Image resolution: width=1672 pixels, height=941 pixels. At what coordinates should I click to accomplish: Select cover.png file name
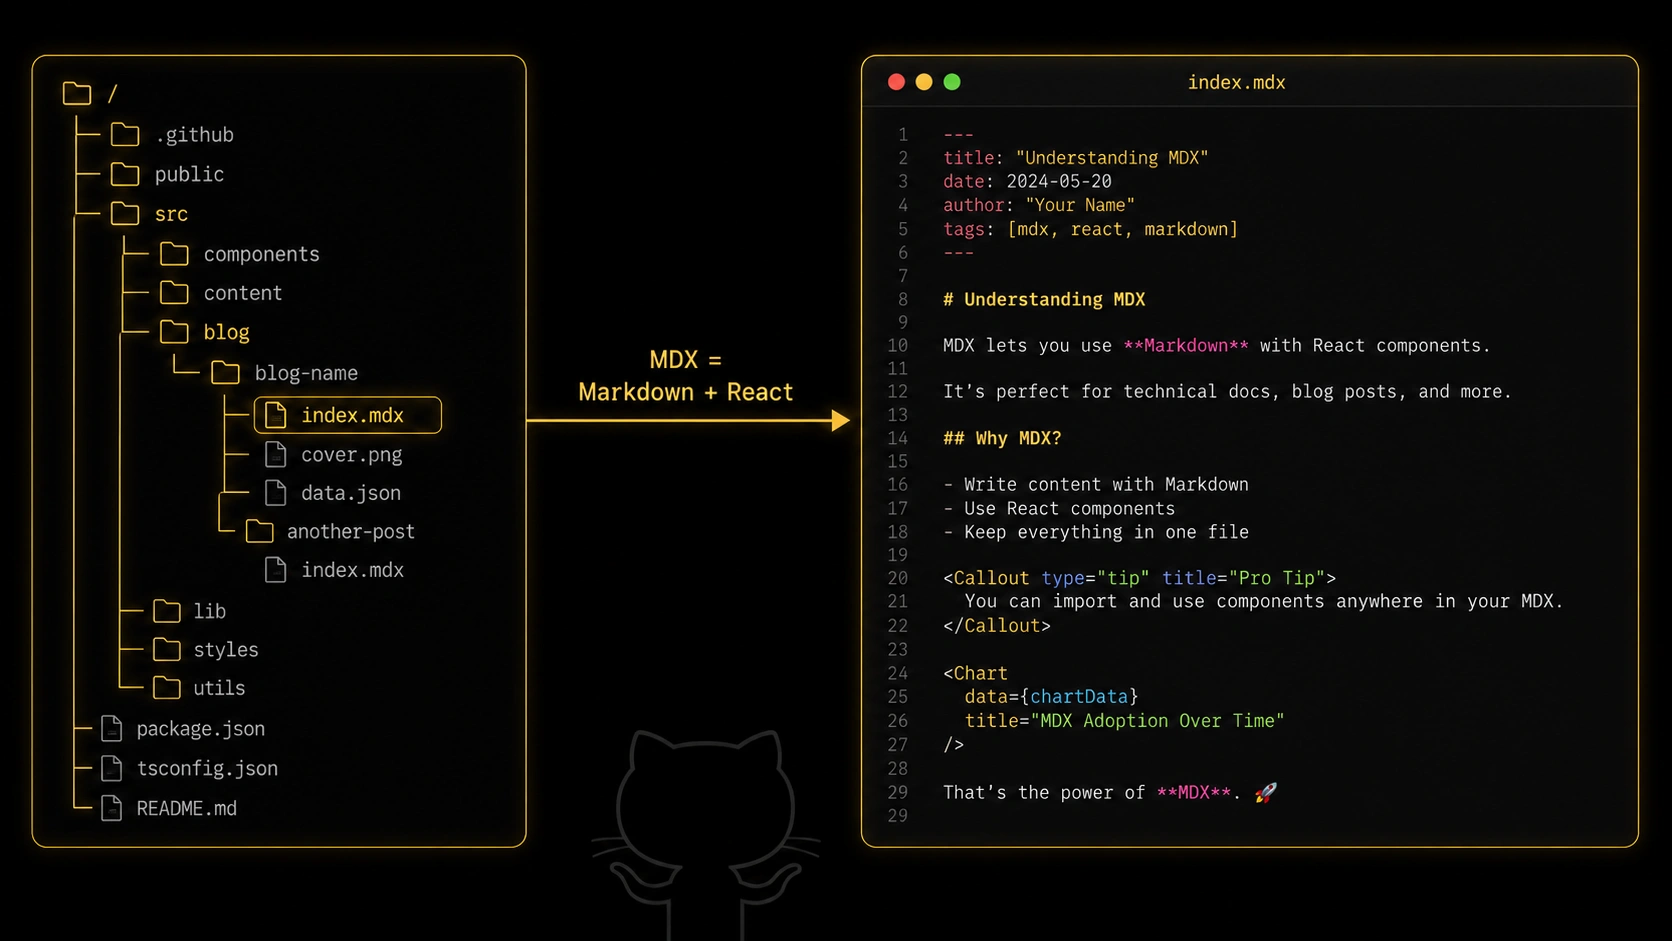(x=352, y=455)
